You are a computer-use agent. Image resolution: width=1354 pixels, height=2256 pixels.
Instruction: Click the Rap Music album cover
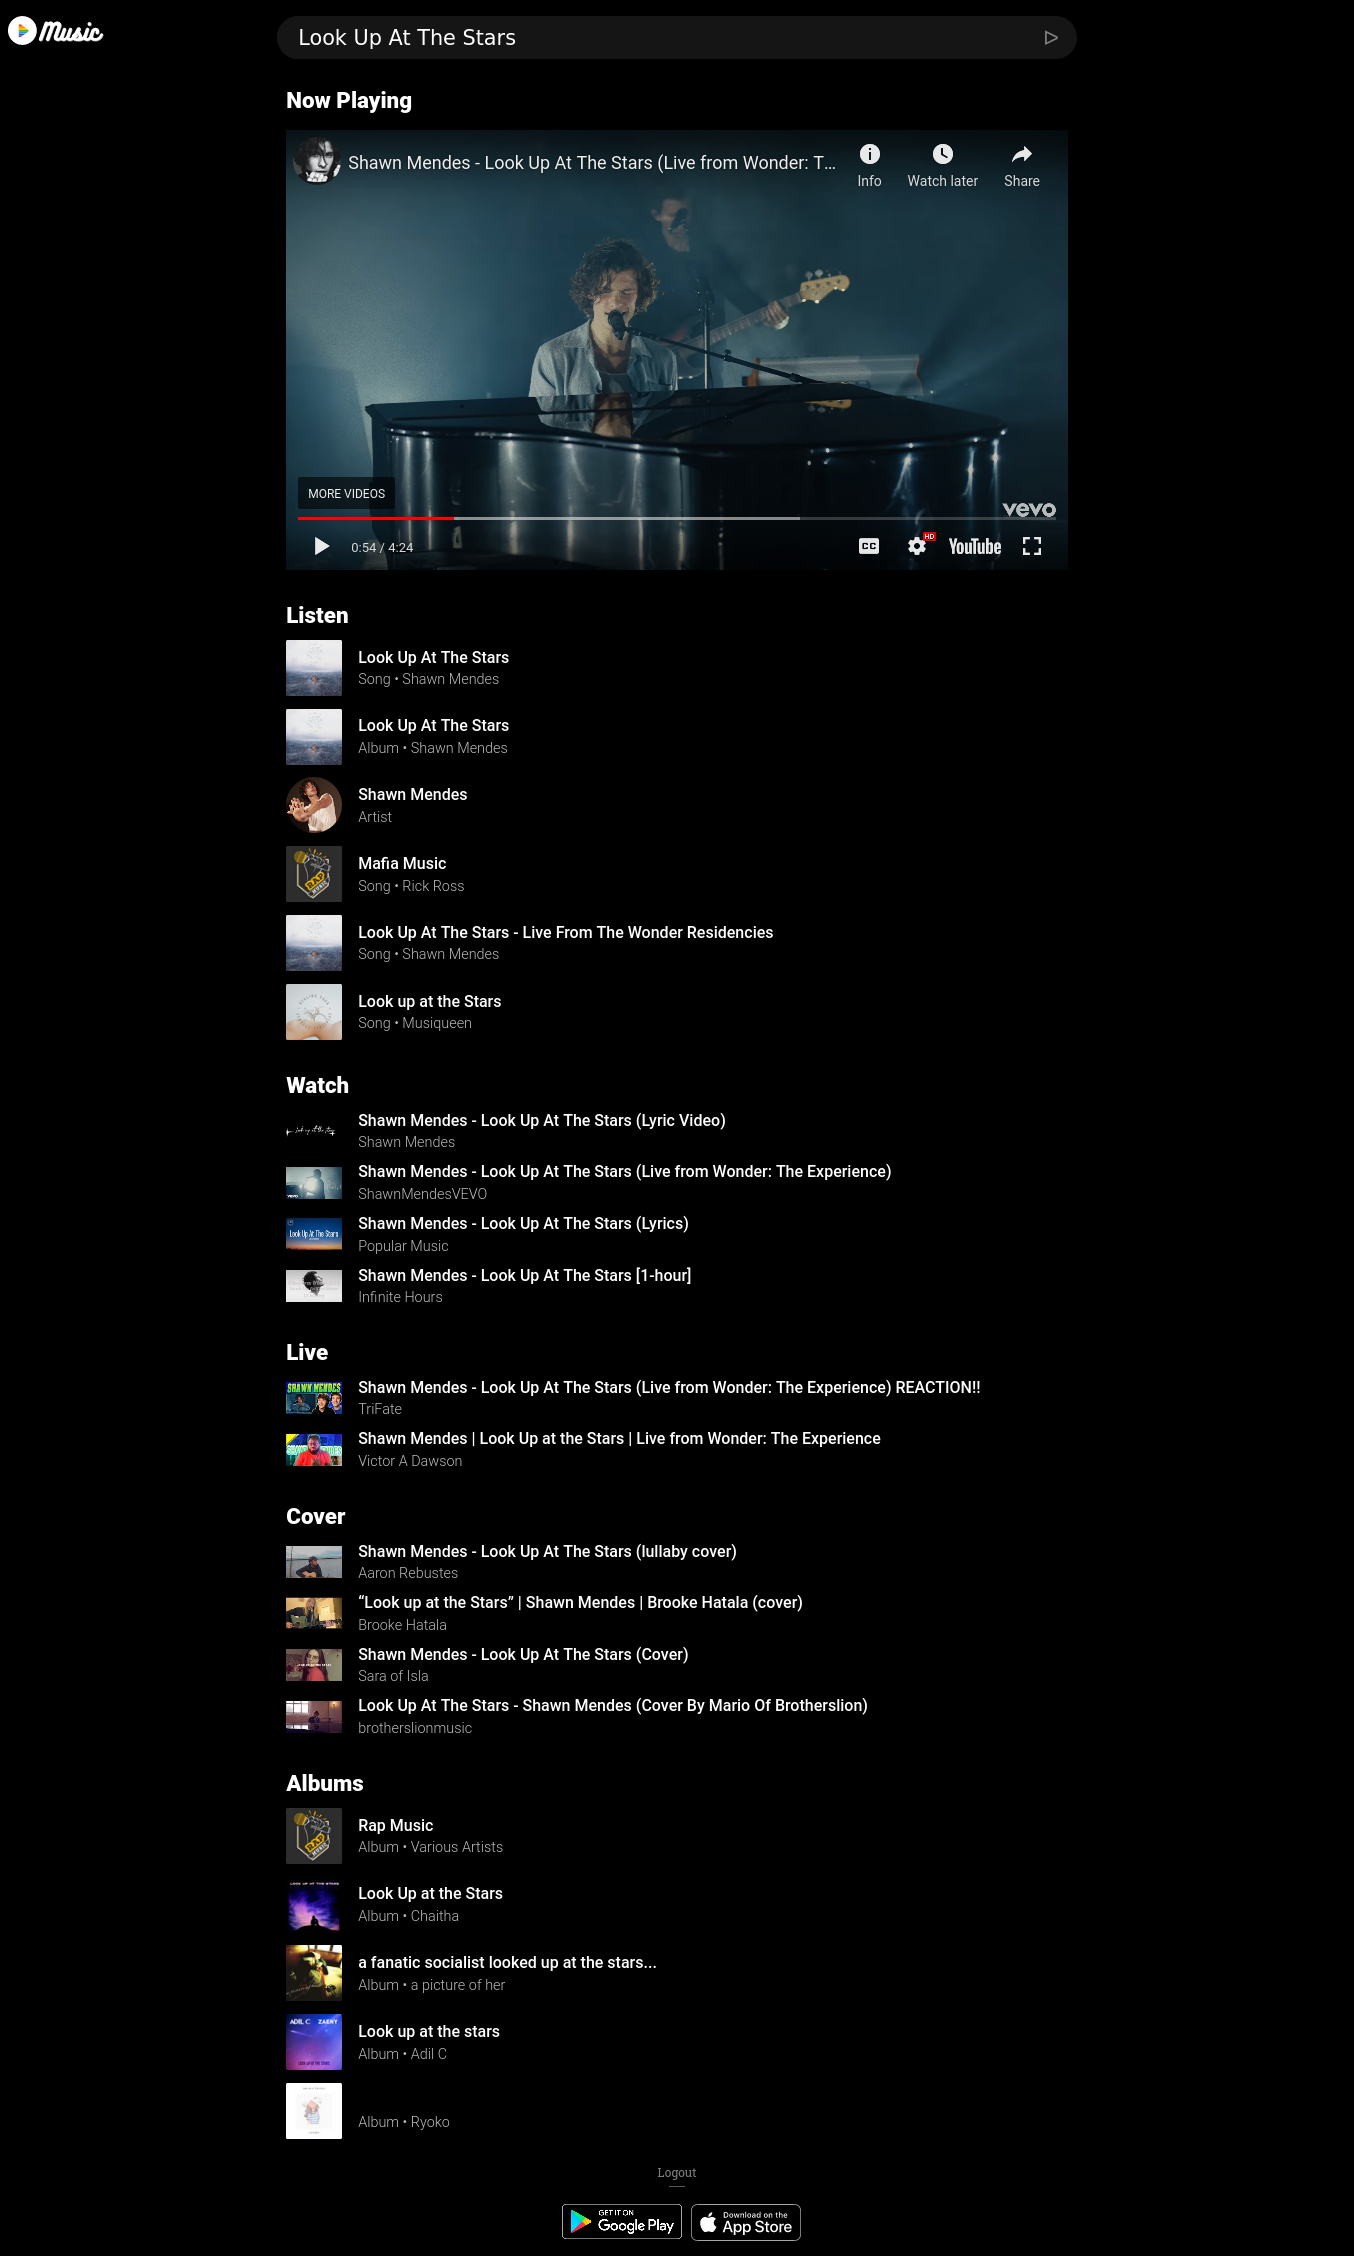click(x=314, y=1836)
